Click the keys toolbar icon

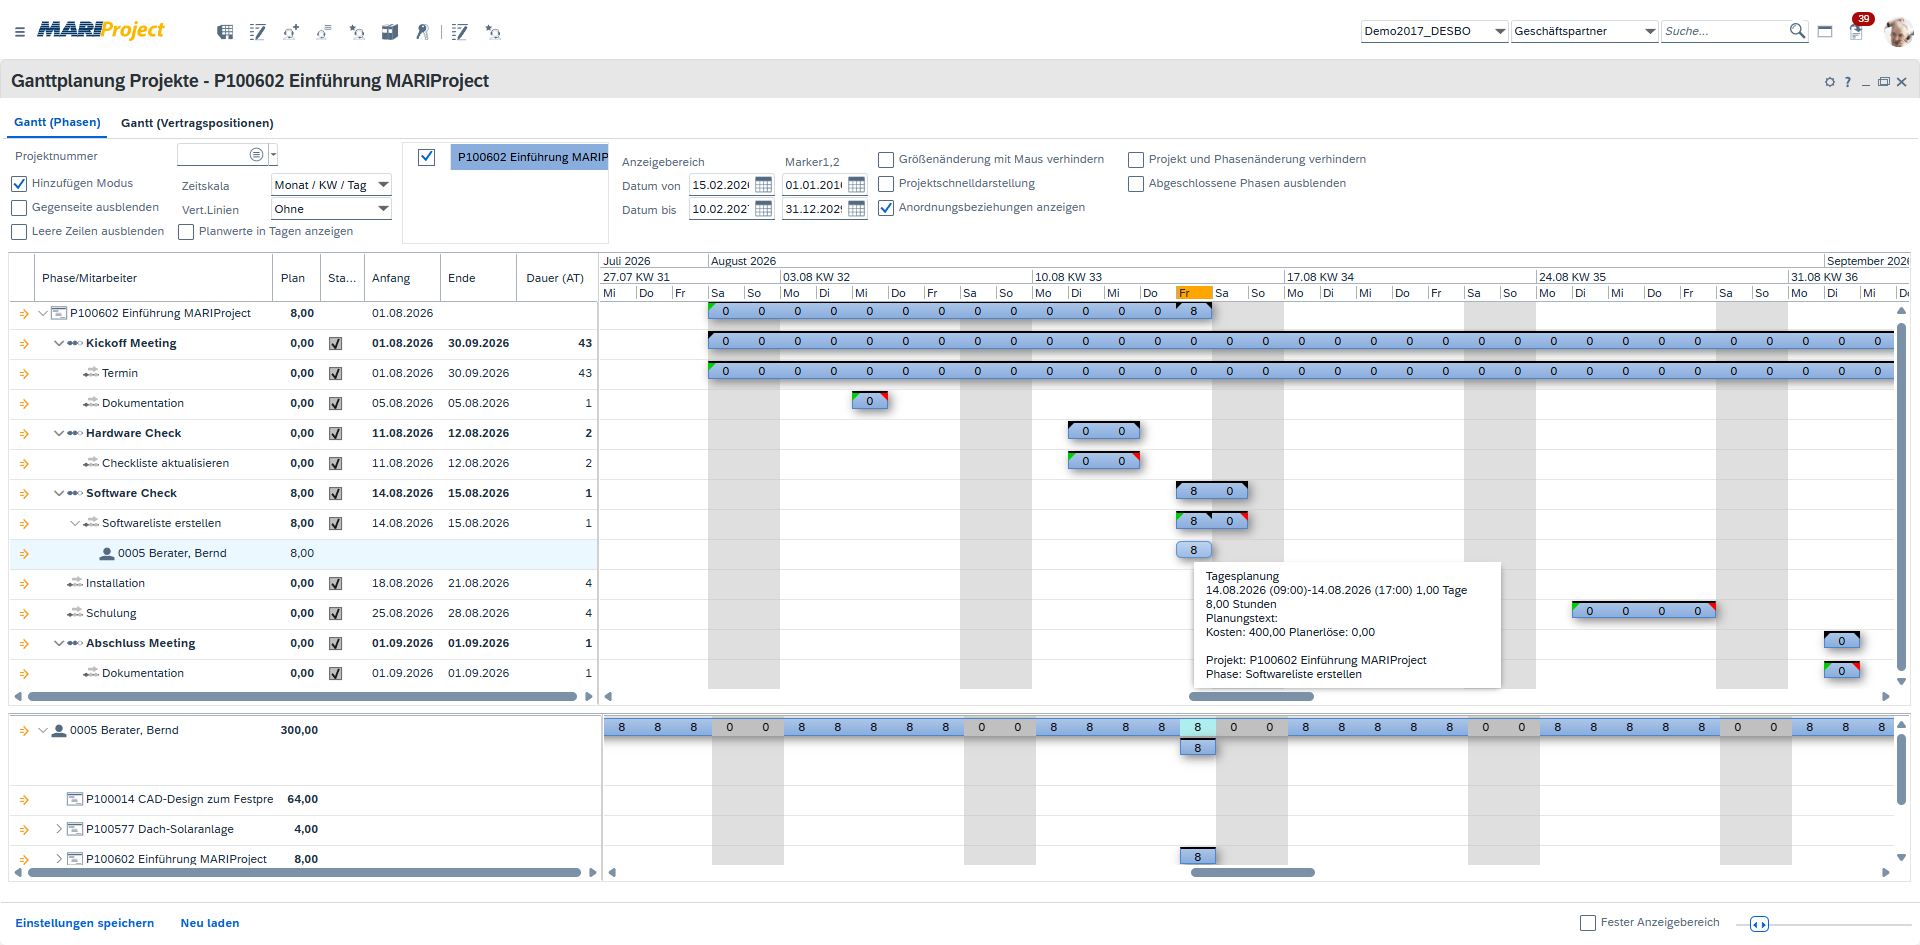pyautogui.click(x=423, y=32)
